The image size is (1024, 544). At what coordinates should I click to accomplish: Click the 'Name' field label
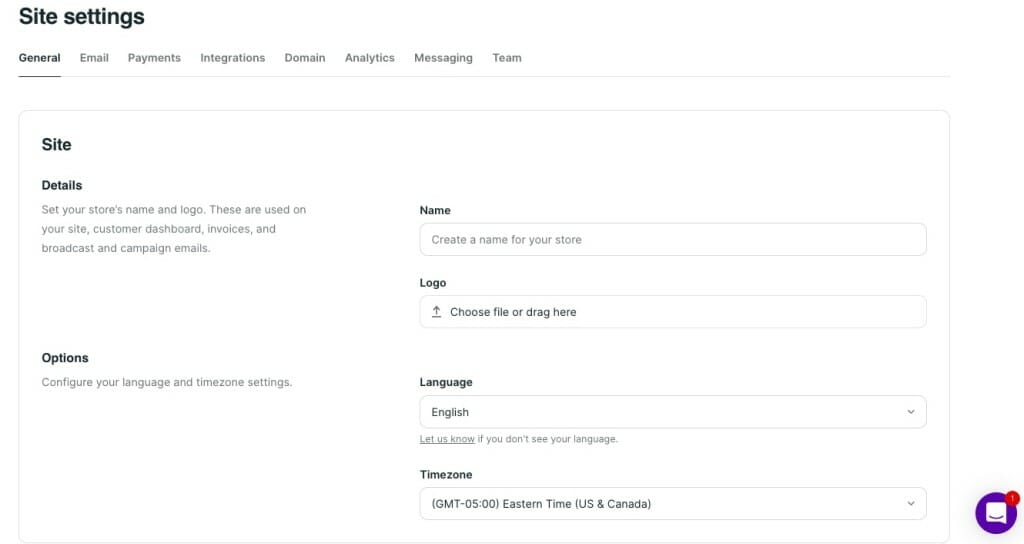point(435,210)
